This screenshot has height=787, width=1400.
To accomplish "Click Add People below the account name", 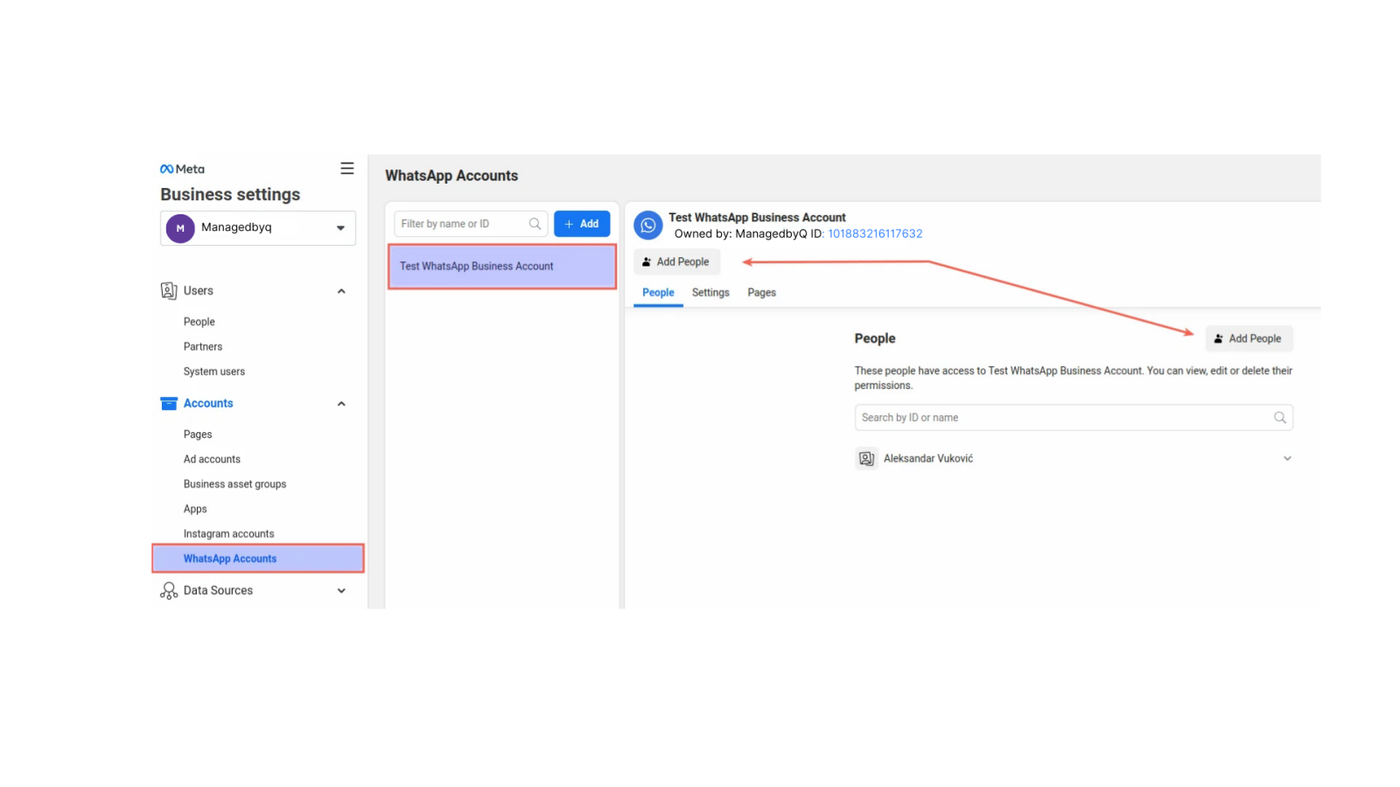I will click(x=677, y=262).
